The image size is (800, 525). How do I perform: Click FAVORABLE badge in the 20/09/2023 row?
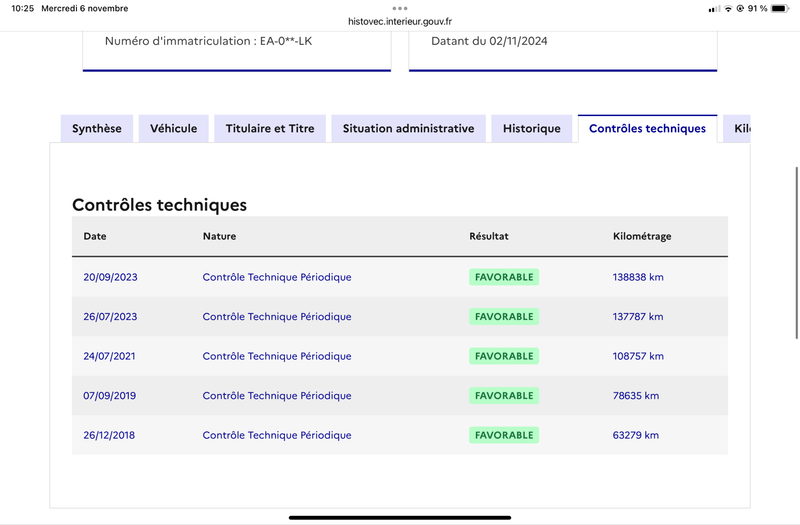(504, 277)
